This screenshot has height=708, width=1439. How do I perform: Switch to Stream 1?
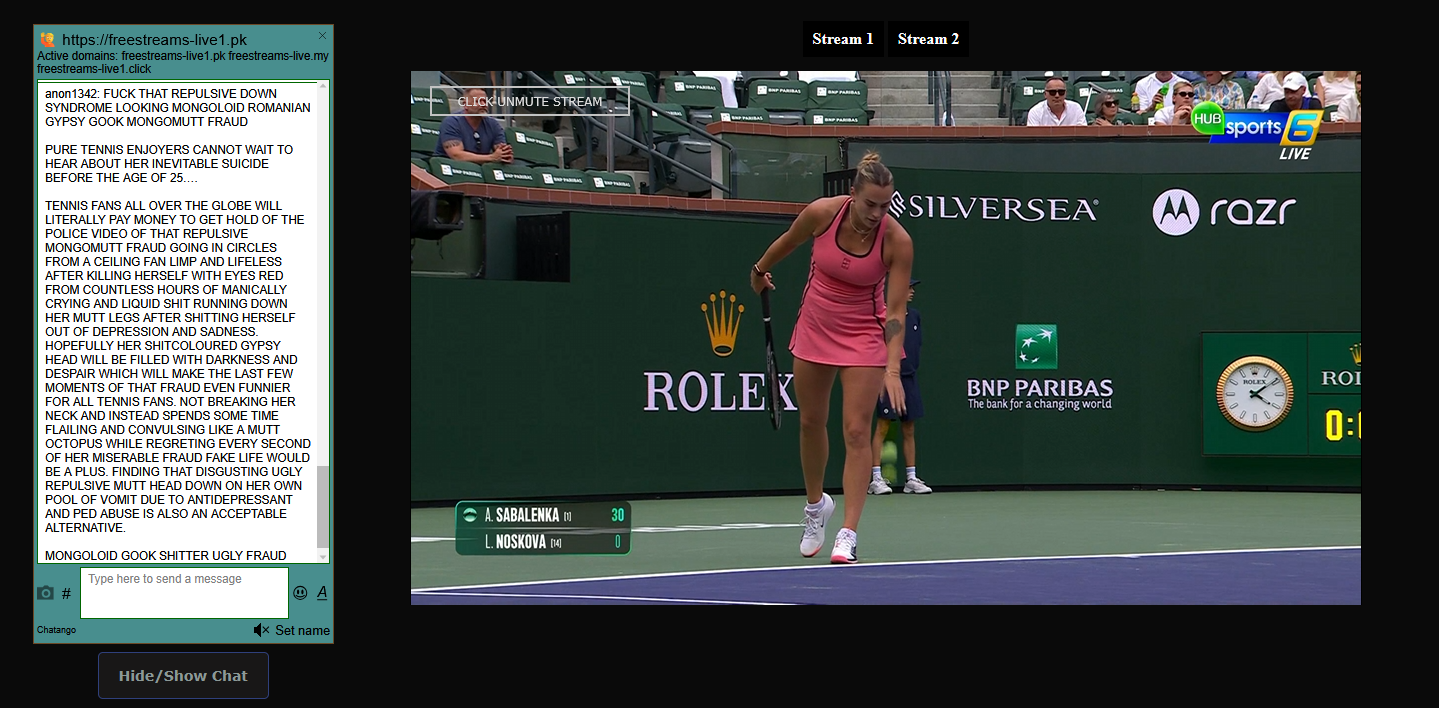point(843,39)
